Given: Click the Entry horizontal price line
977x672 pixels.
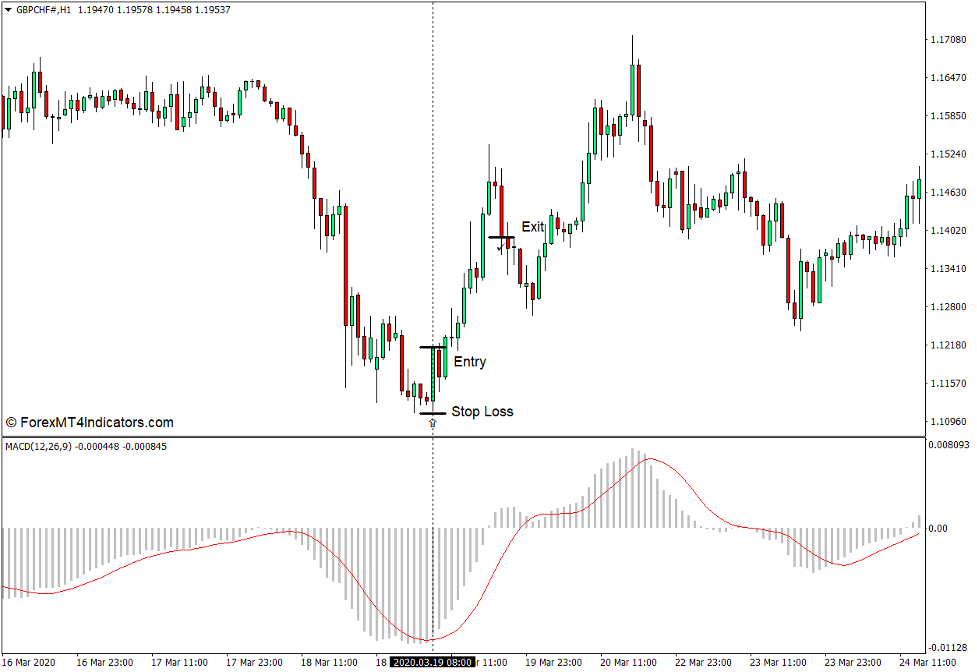Looking at the screenshot, I should tap(432, 345).
